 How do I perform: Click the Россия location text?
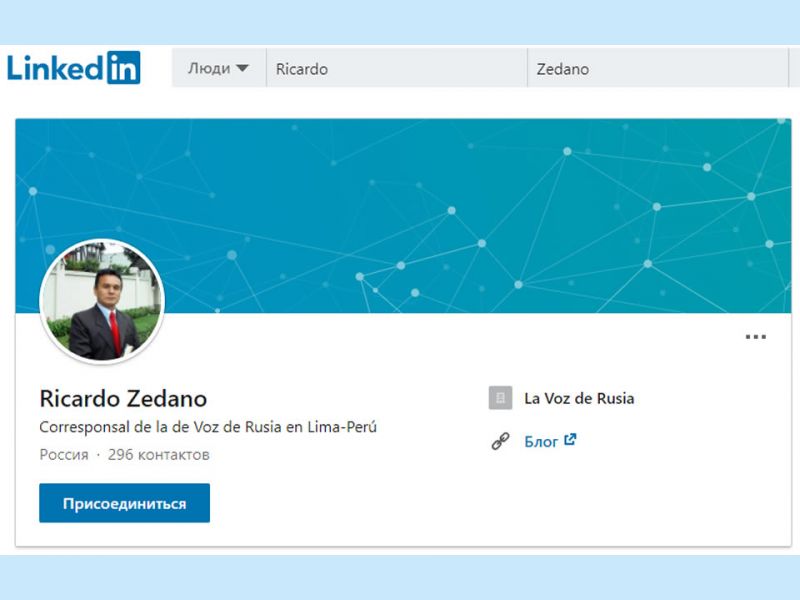pyautogui.click(x=64, y=455)
